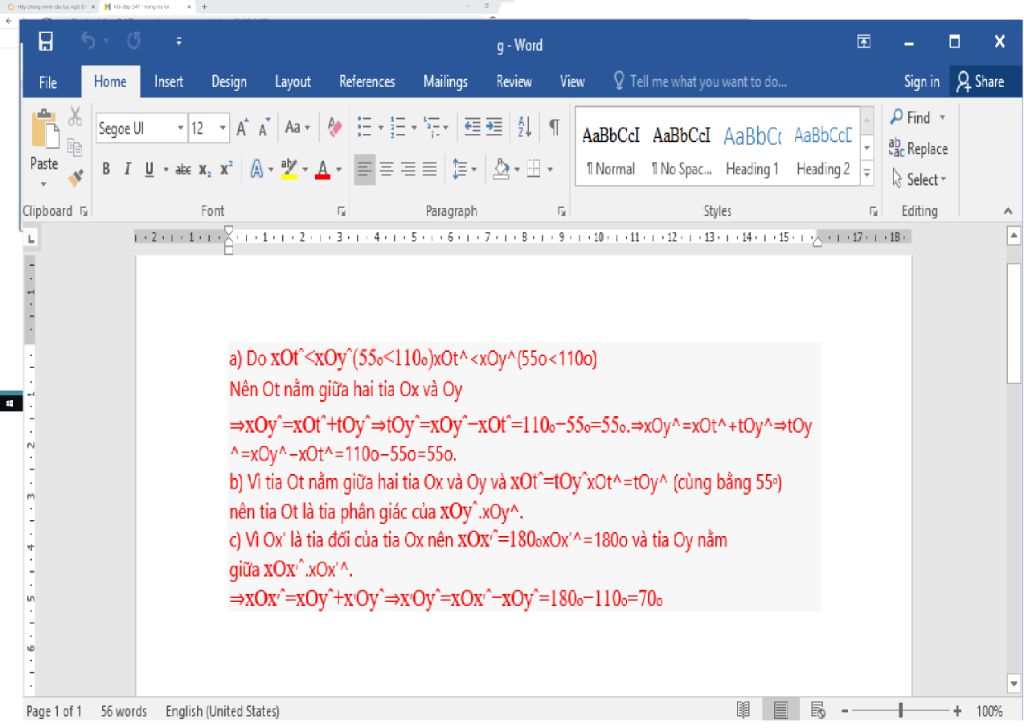Apply the Normal style

[611, 150]
